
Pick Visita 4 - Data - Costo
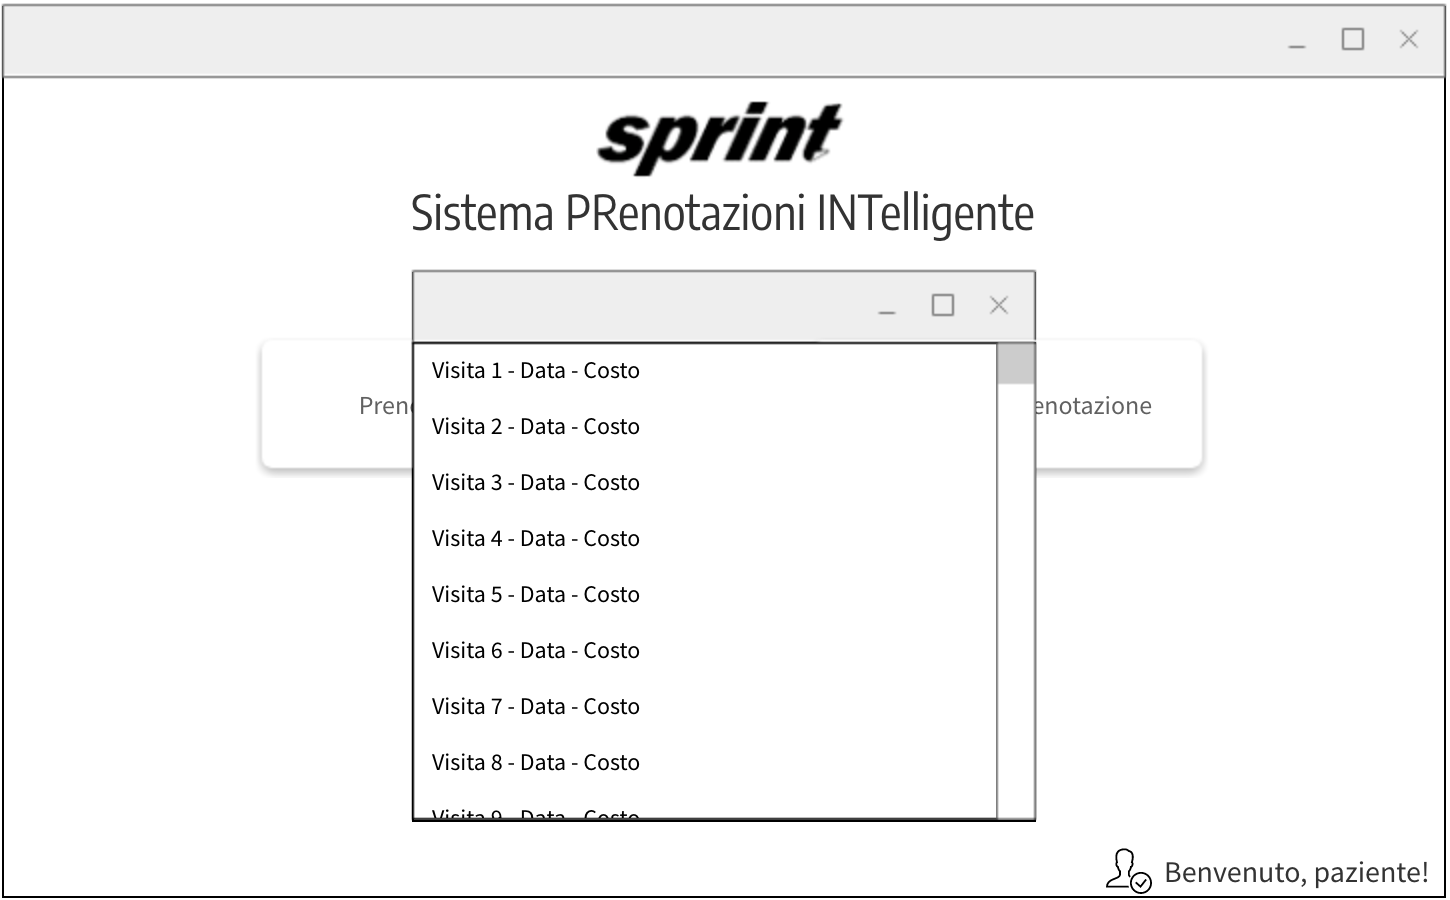(535, 539)
